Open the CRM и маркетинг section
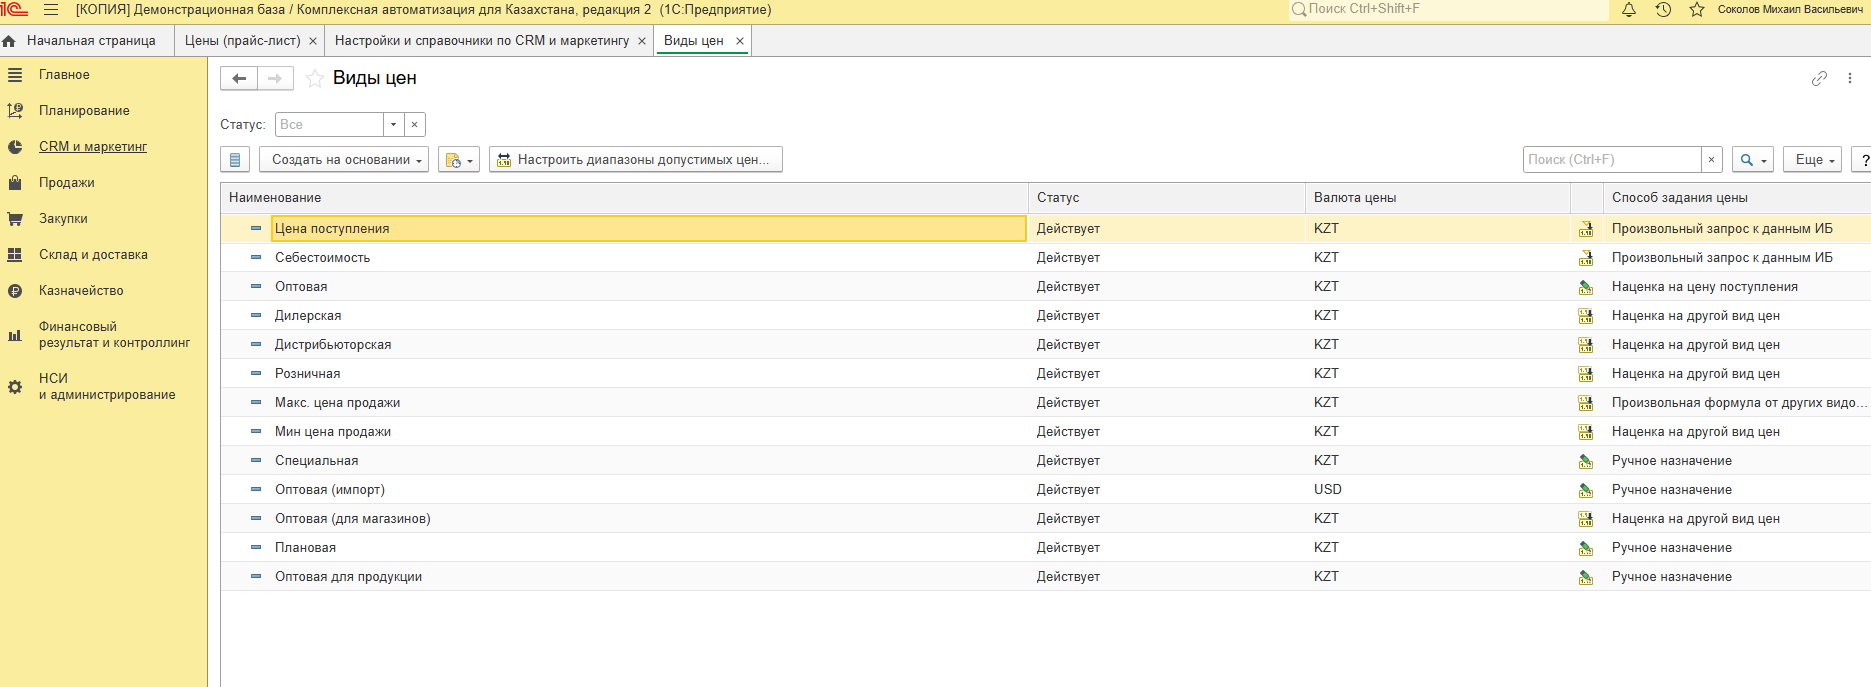The image size is (1871, 687). click(92, 147)
